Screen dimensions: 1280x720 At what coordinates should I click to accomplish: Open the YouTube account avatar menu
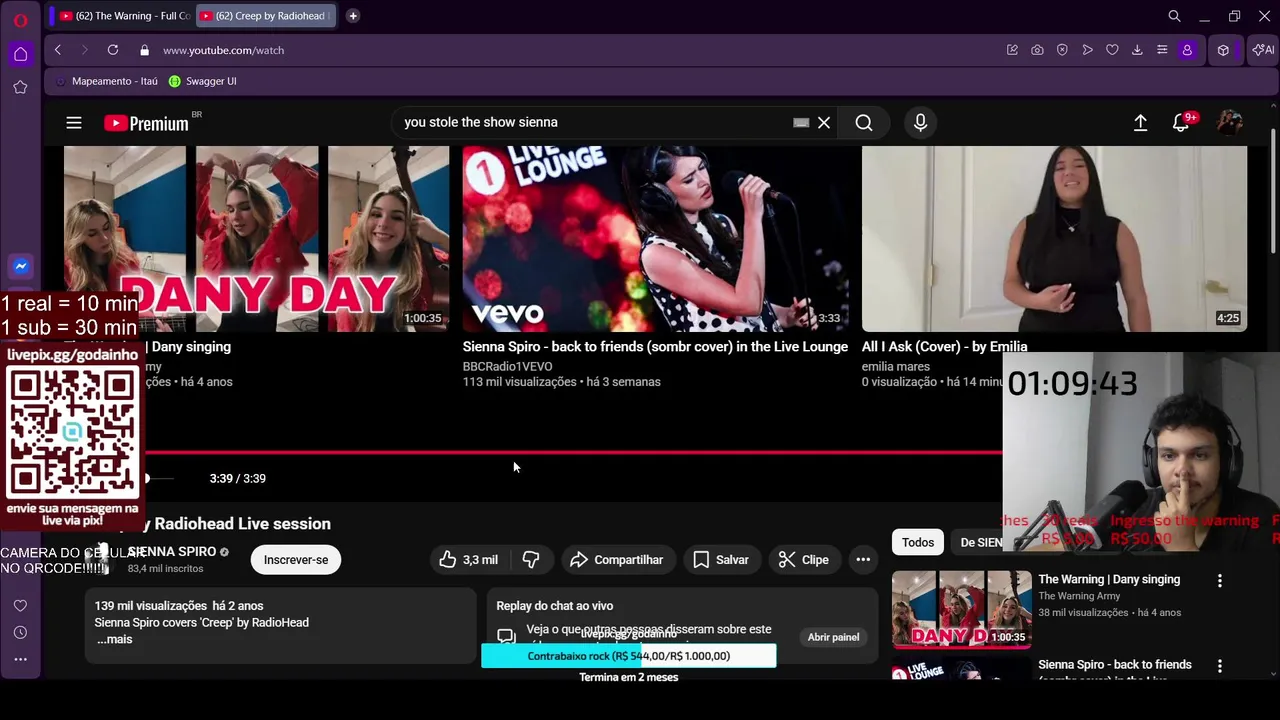(x=1229, y=123)
